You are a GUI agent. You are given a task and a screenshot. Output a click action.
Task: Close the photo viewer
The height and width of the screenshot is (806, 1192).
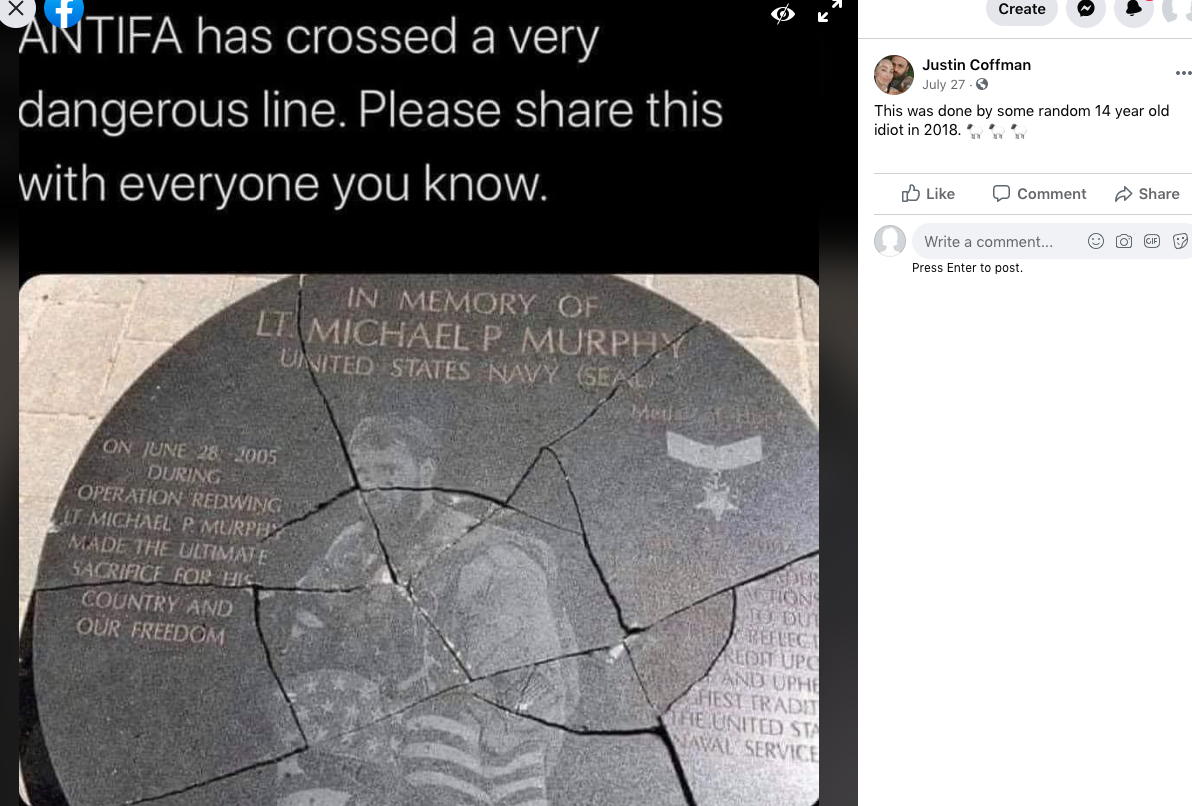[16, 9]
